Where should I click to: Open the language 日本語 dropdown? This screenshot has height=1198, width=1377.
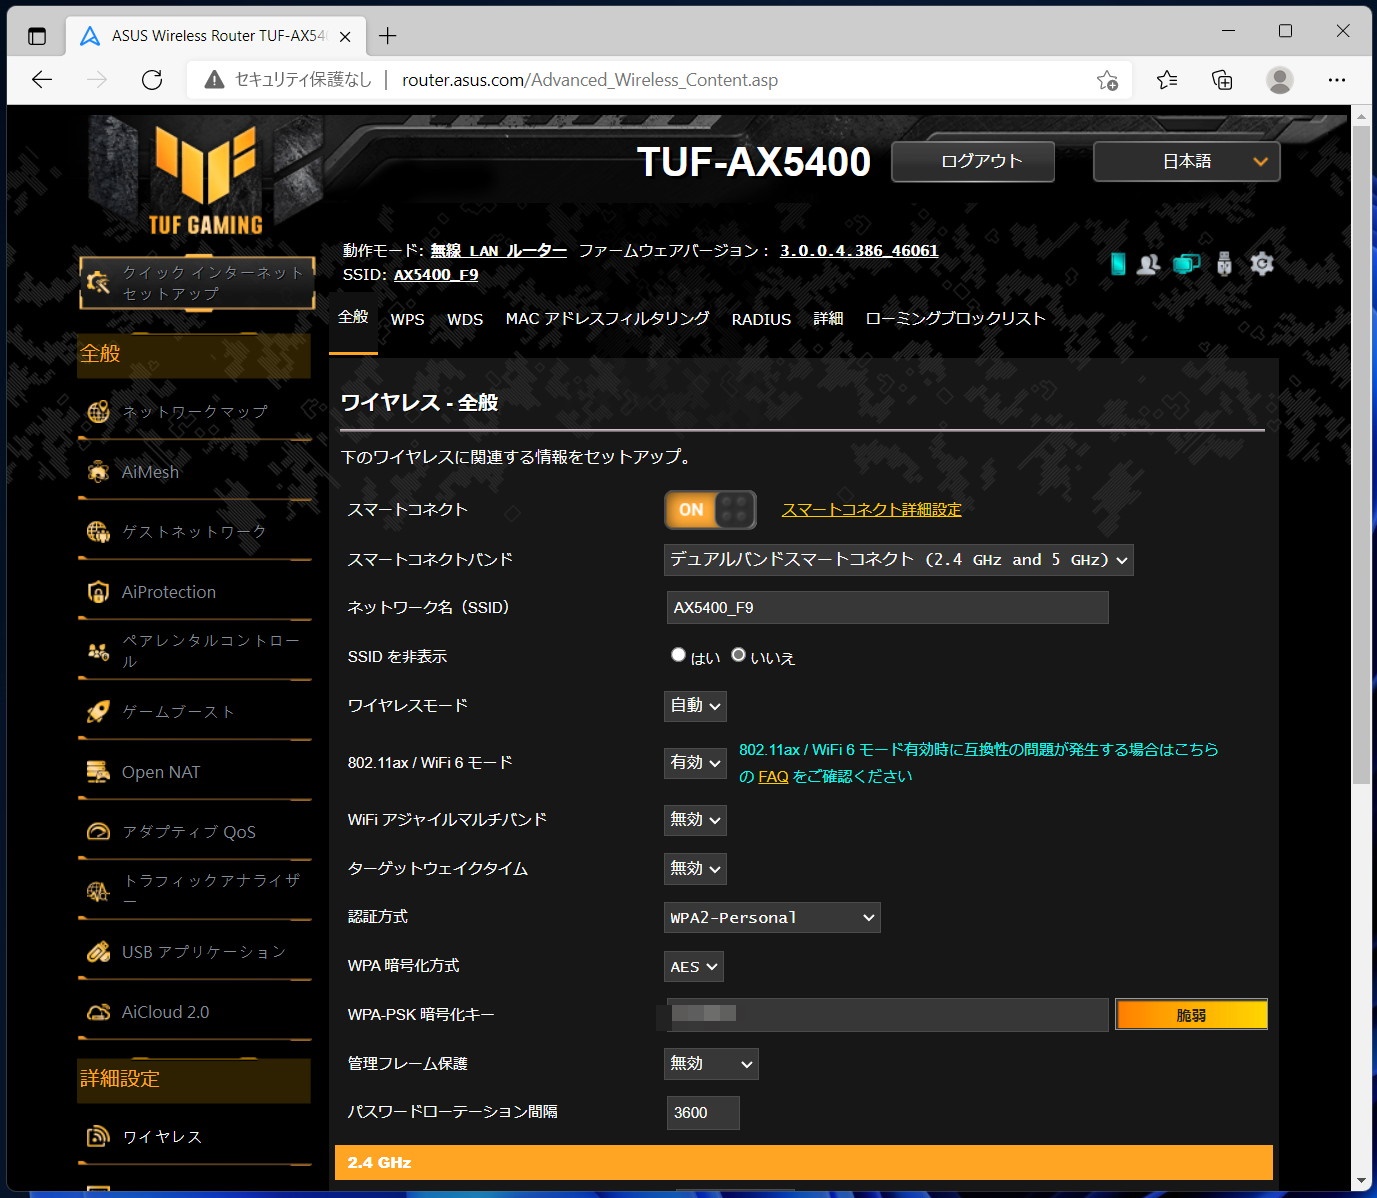pyautogui.click(x=1187, y=161)
